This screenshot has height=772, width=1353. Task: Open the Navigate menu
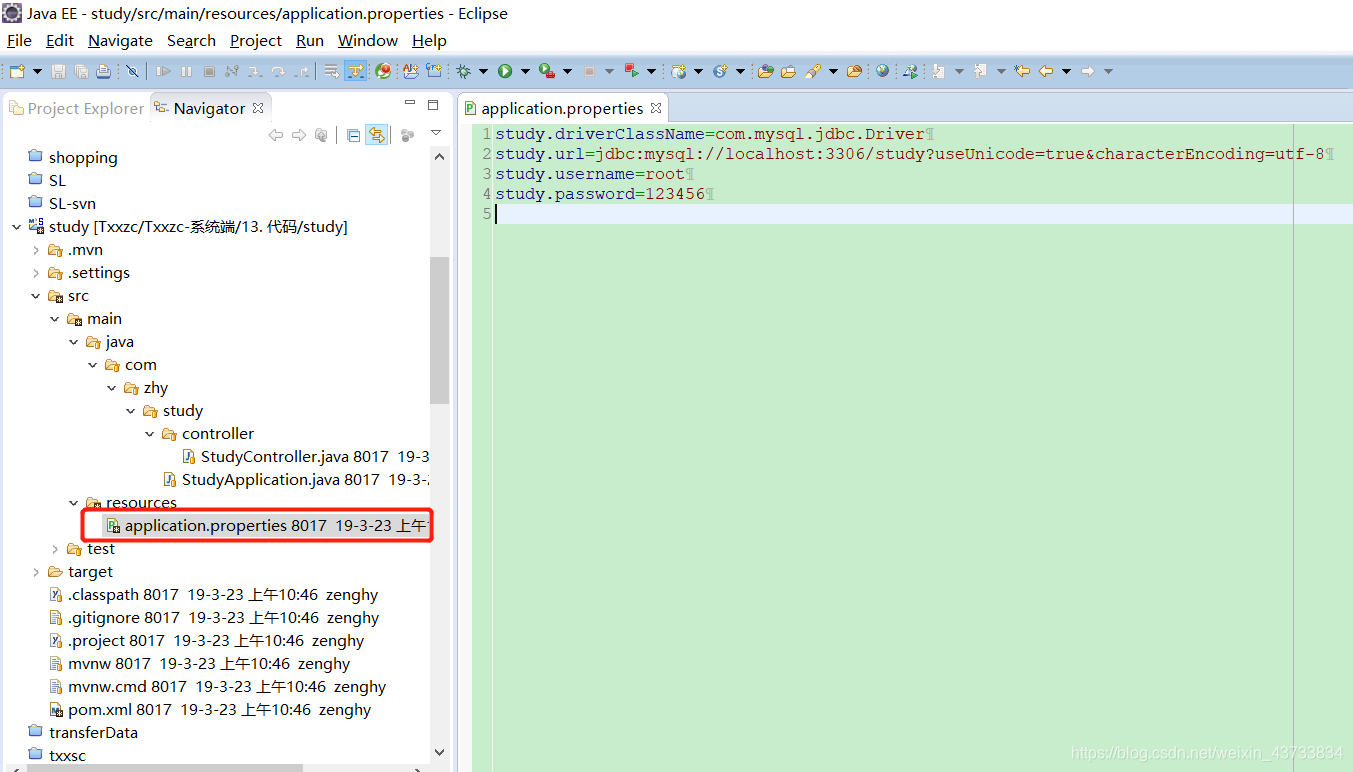[120, 40]
